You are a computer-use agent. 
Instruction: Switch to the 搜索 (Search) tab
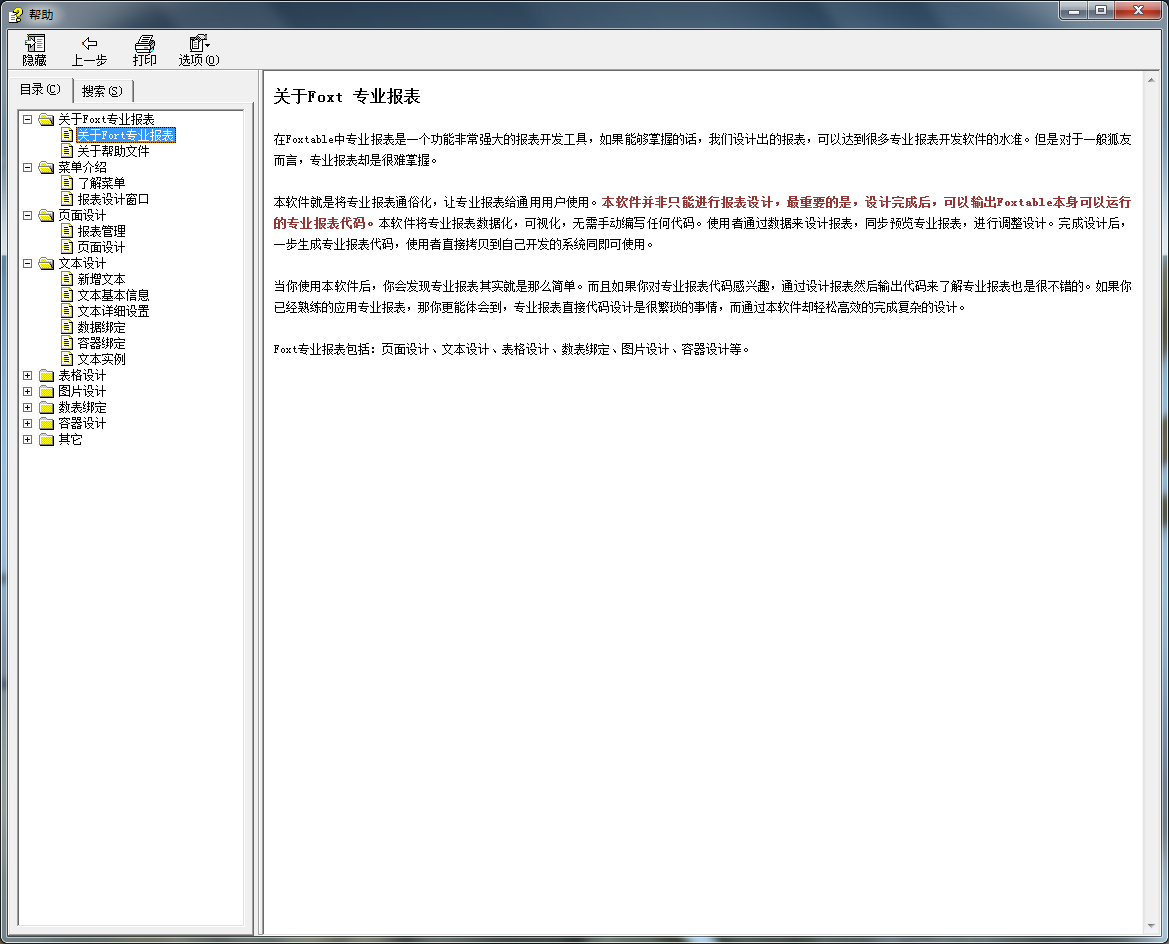(x=102, y=91)
